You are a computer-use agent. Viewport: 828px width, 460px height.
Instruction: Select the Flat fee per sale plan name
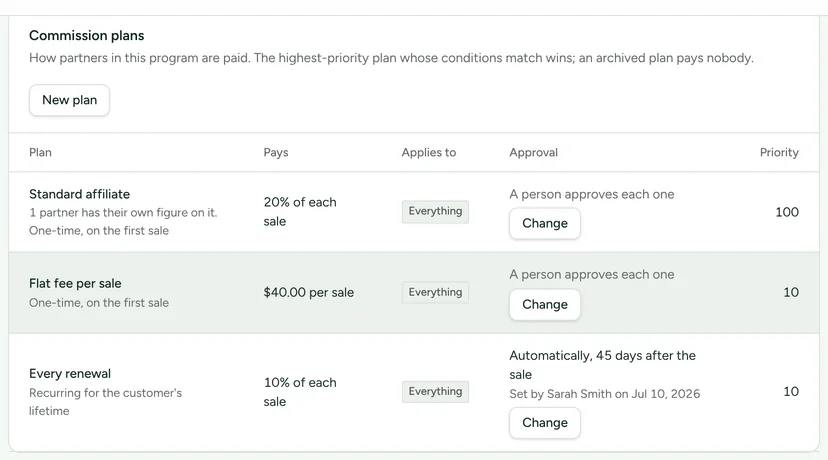75,284
